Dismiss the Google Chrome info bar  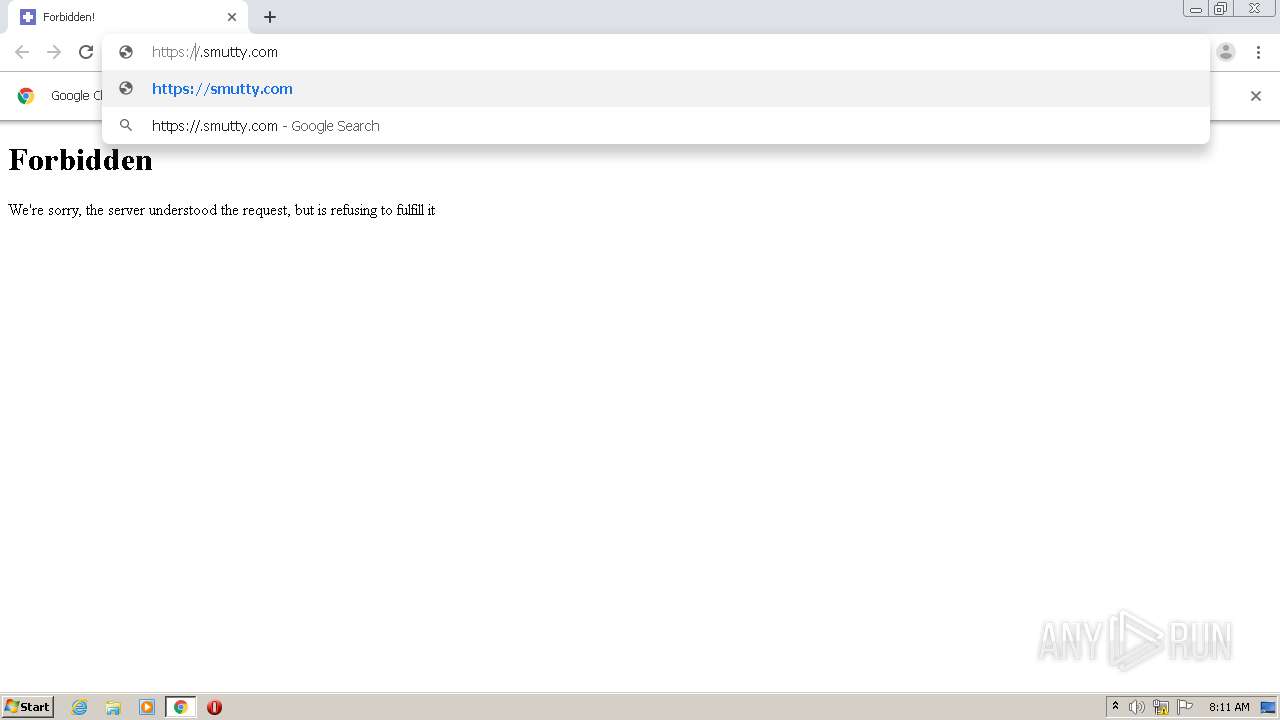pos(1256,96)
